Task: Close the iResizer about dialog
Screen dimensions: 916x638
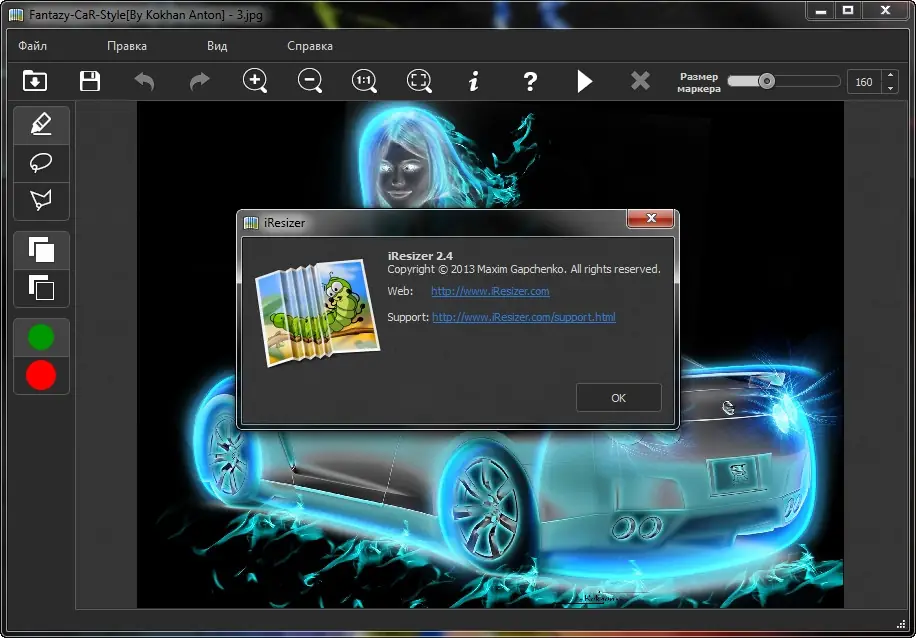Action: (651, 219)
